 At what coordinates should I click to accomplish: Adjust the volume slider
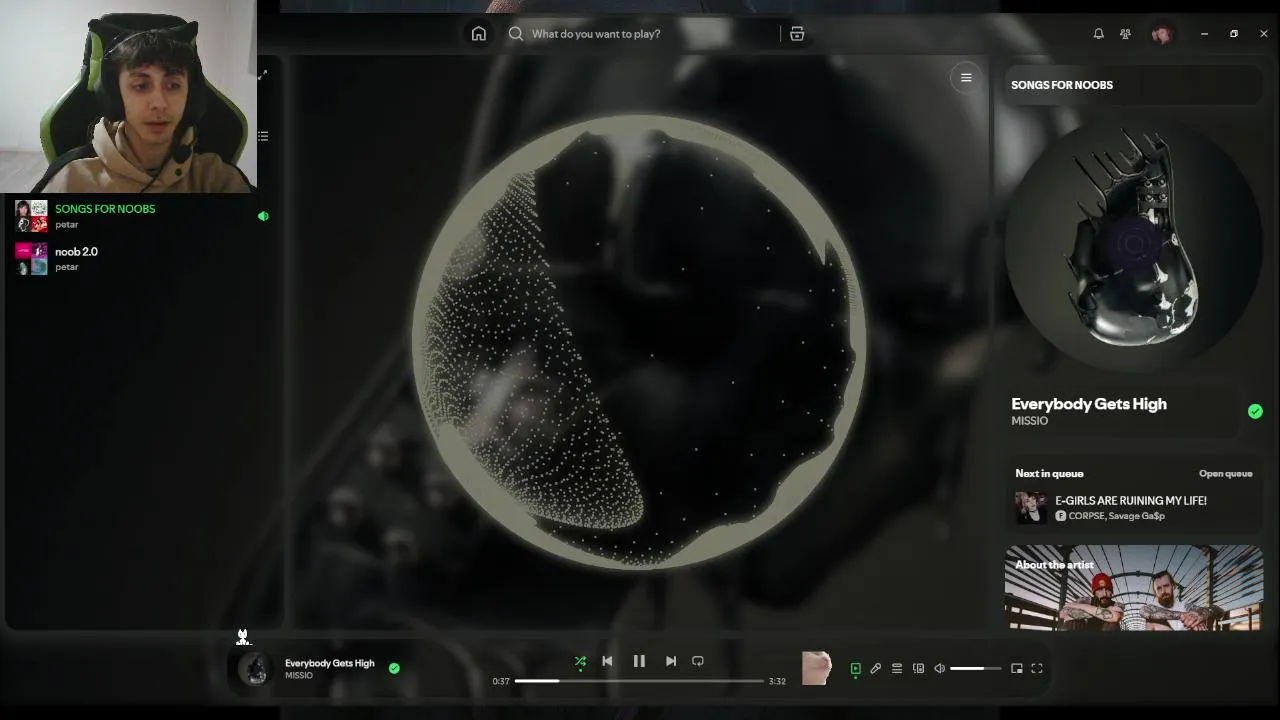point(975,669)
